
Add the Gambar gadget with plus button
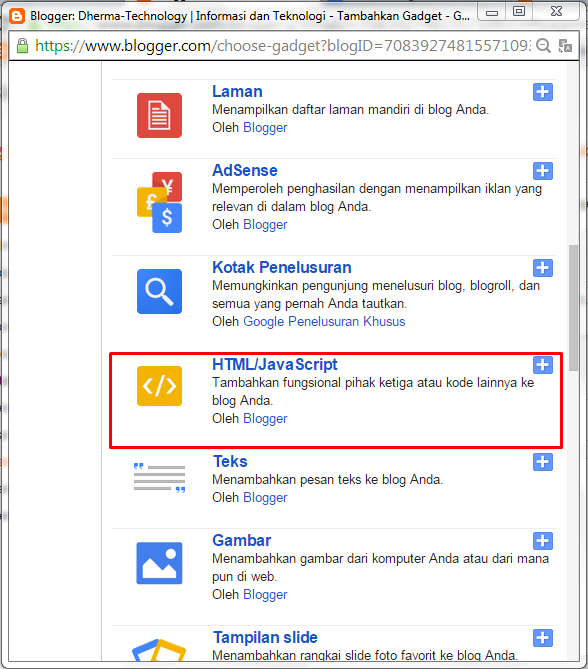[x=543, y=541]
